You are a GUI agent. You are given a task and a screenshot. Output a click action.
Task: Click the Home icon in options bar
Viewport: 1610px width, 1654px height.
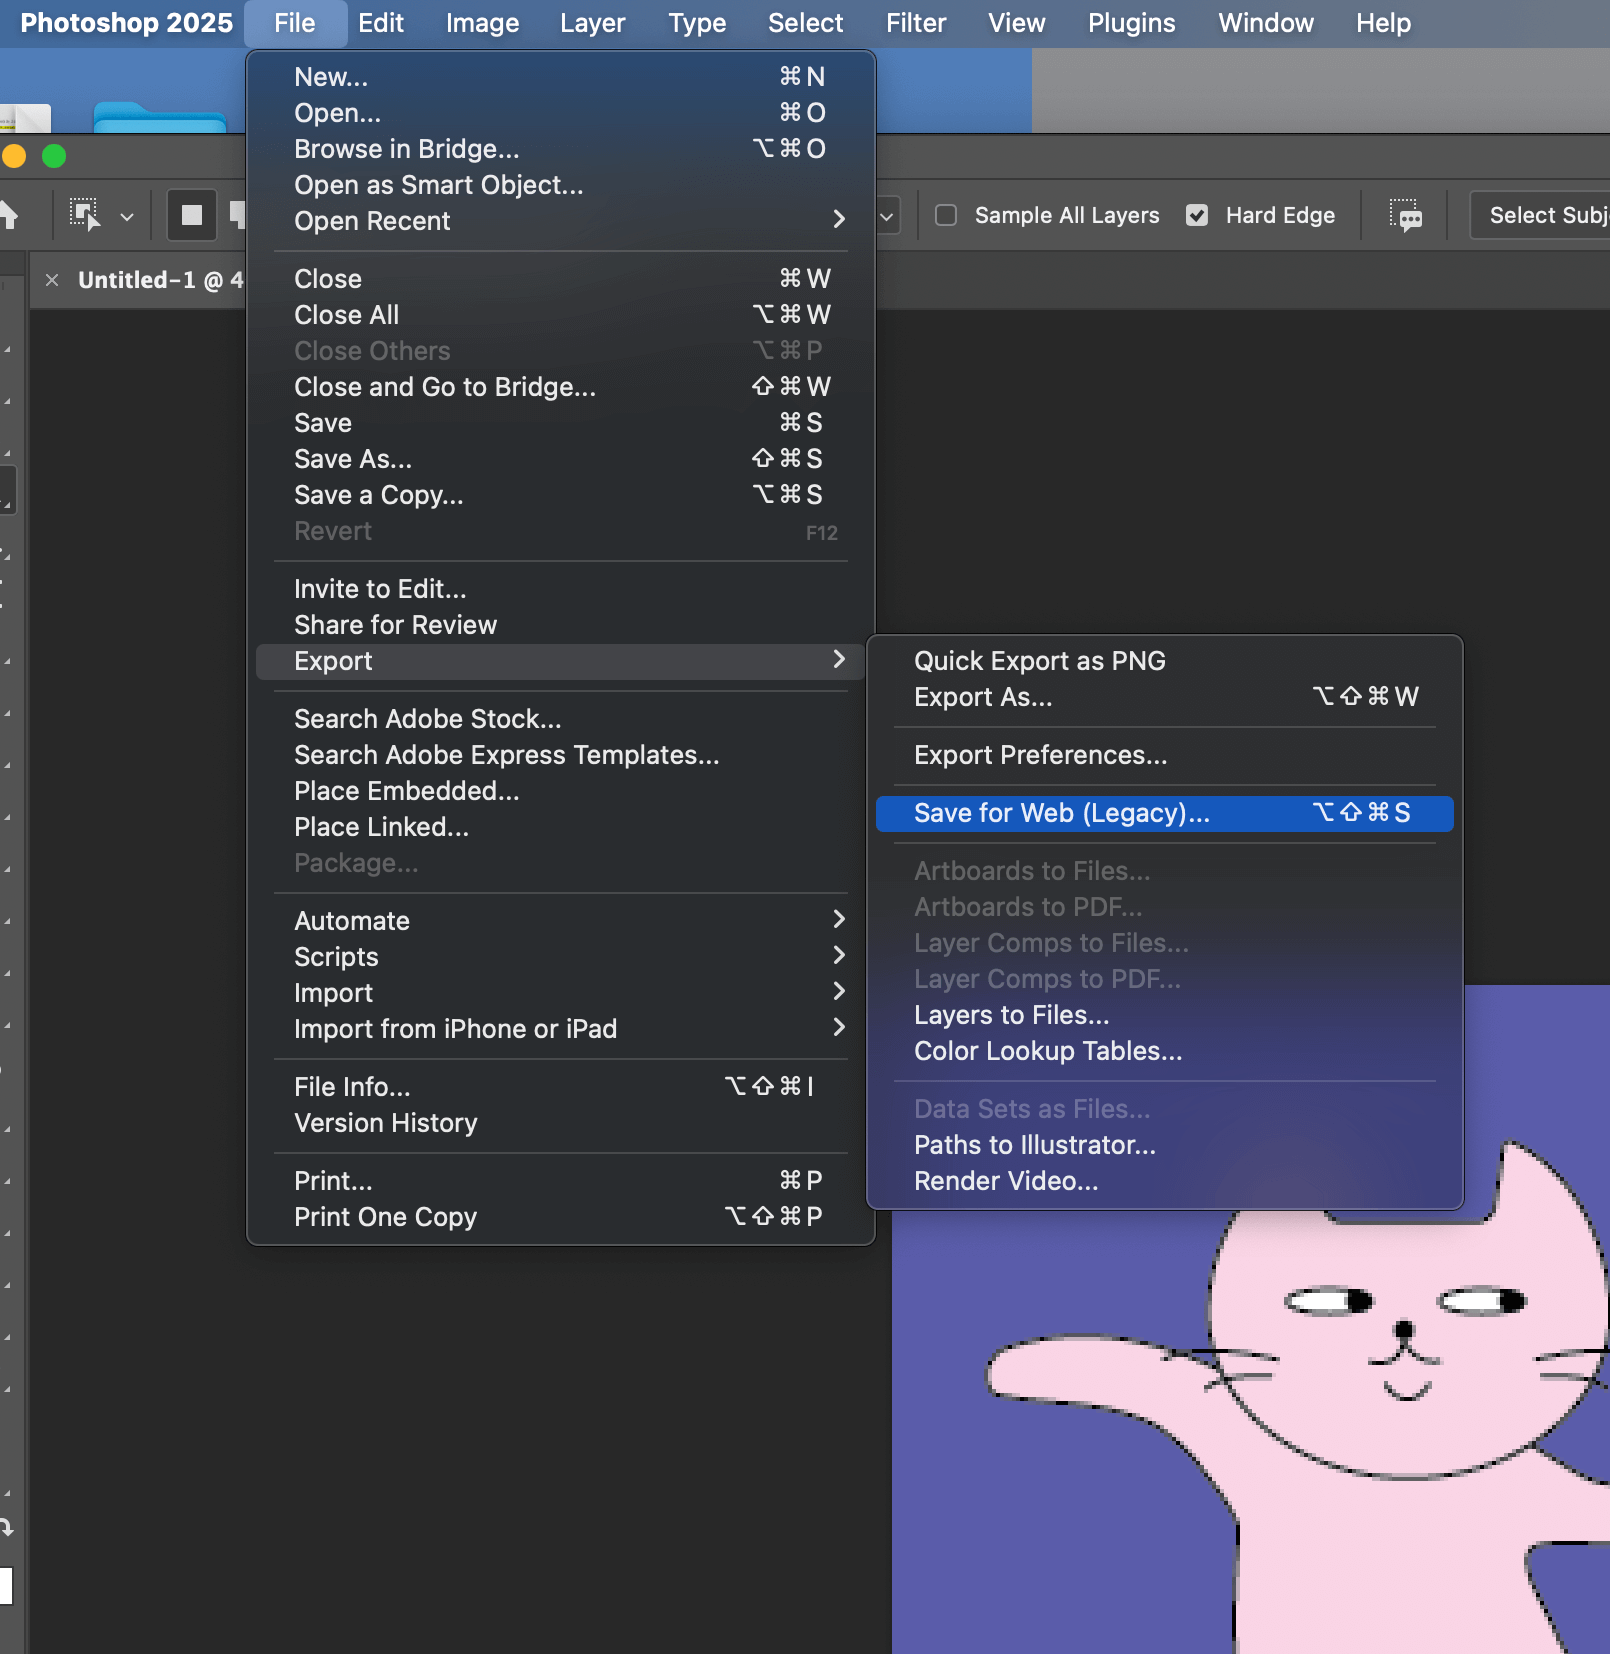[9, 215]
